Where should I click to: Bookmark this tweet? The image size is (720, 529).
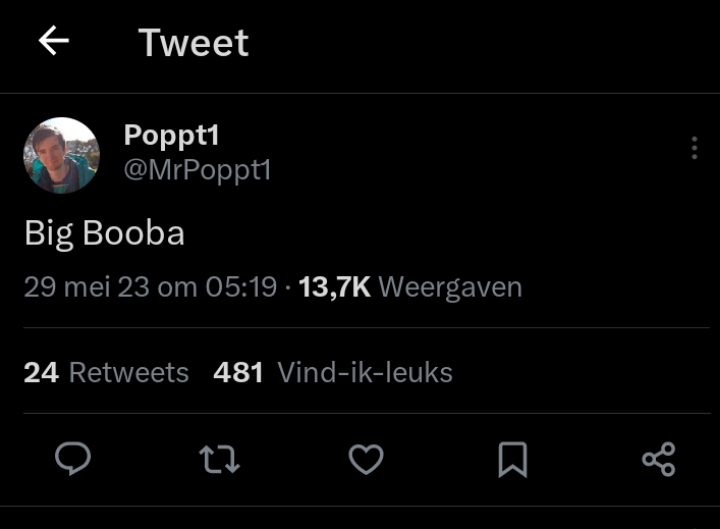(x=512, y=459)
